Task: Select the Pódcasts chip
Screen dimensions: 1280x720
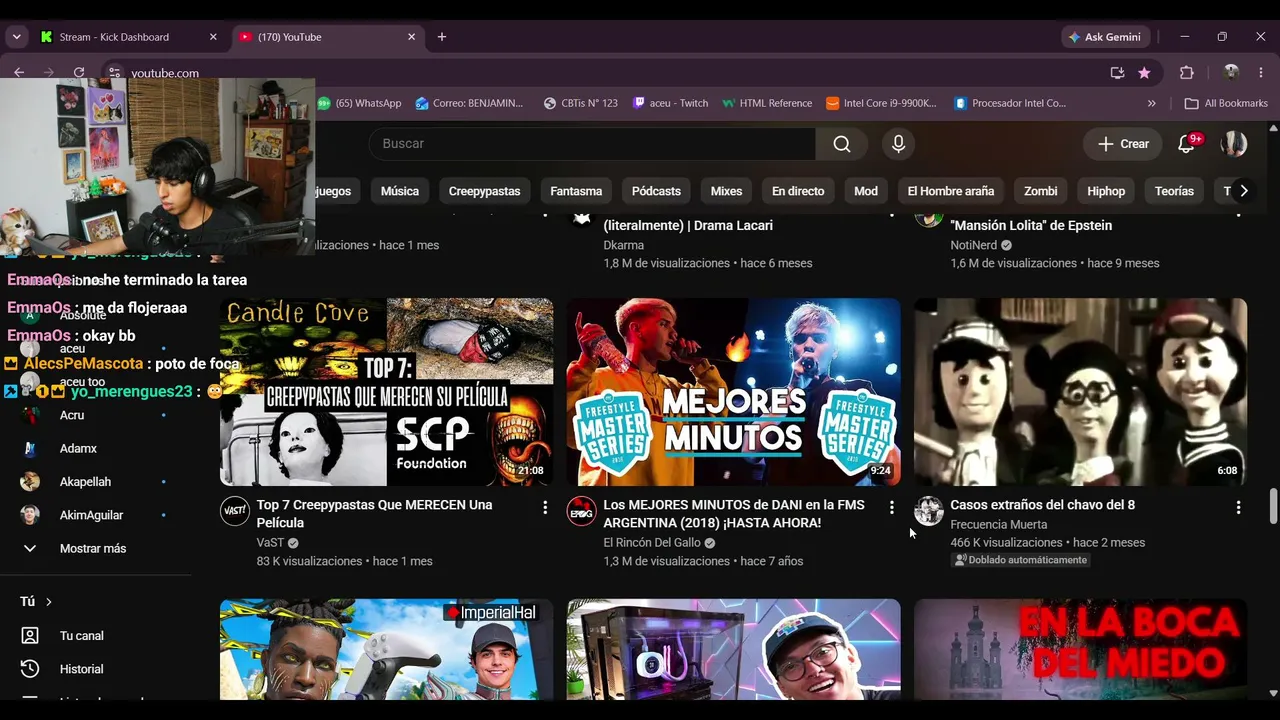Action: (x=656, y=191)
